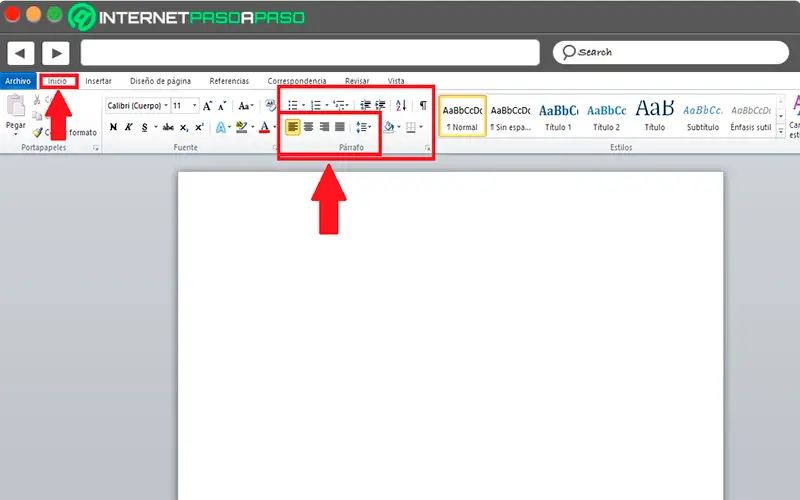Open the highlight color dropdown arrow
800x500 pixels.
pos(253,127)
